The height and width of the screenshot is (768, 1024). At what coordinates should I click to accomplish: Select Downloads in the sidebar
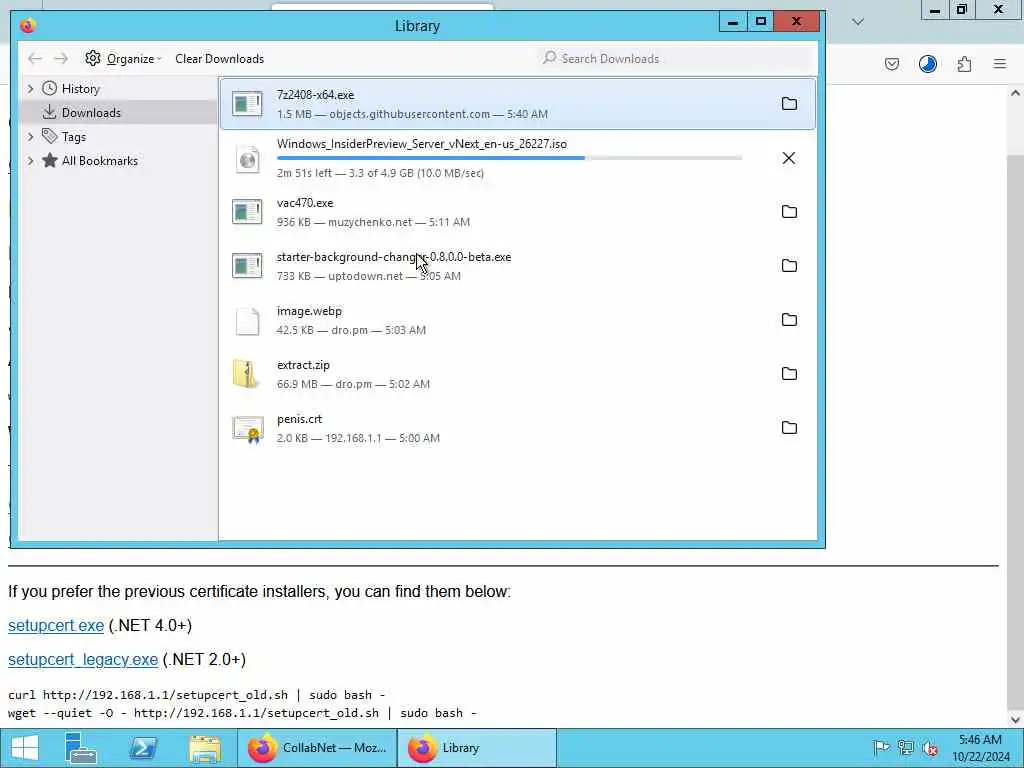[x=91, y=113]
